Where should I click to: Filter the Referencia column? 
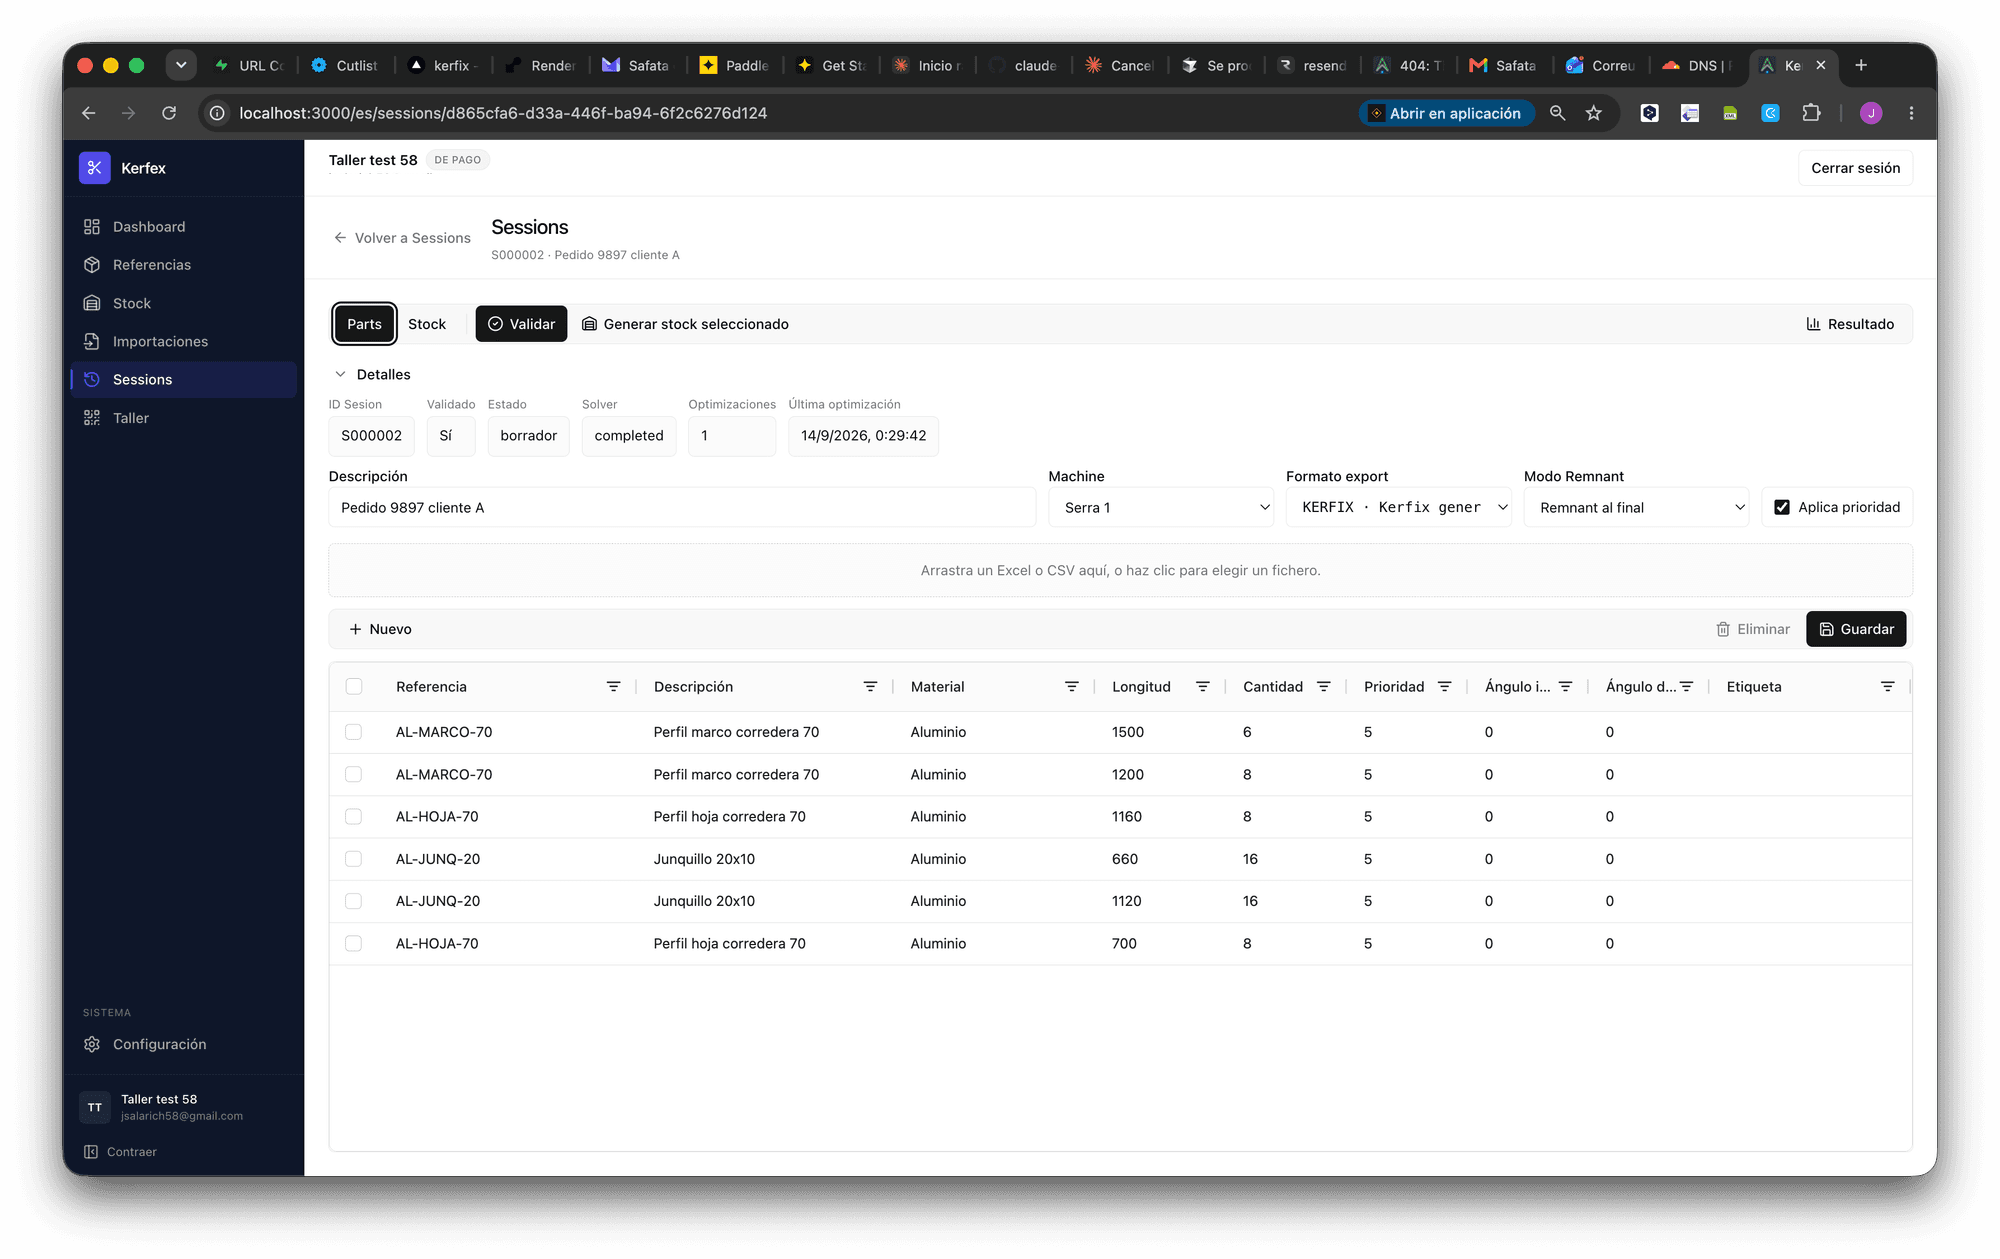[613, 687]
